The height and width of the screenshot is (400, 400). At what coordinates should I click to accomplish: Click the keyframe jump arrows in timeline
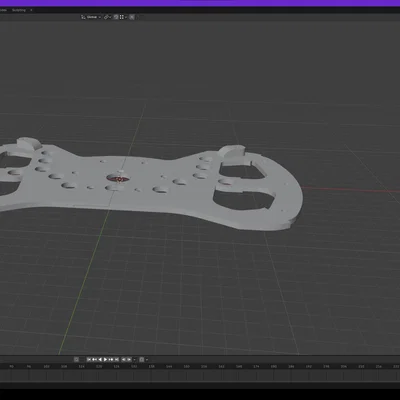pos(126,359)
